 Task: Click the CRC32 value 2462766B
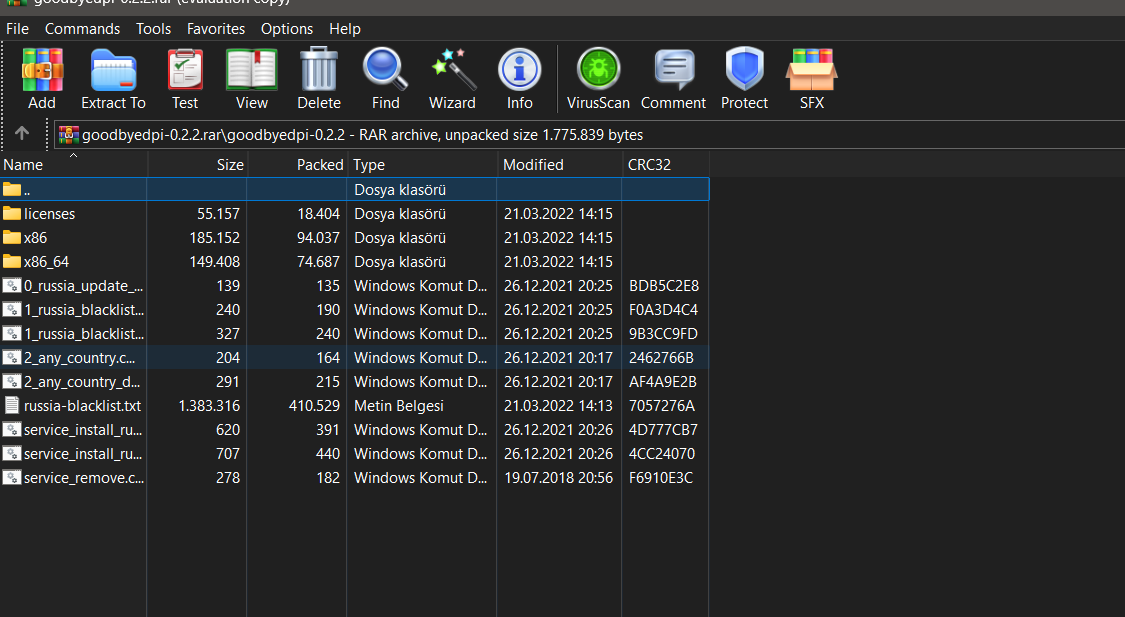(x=661, y=357)
